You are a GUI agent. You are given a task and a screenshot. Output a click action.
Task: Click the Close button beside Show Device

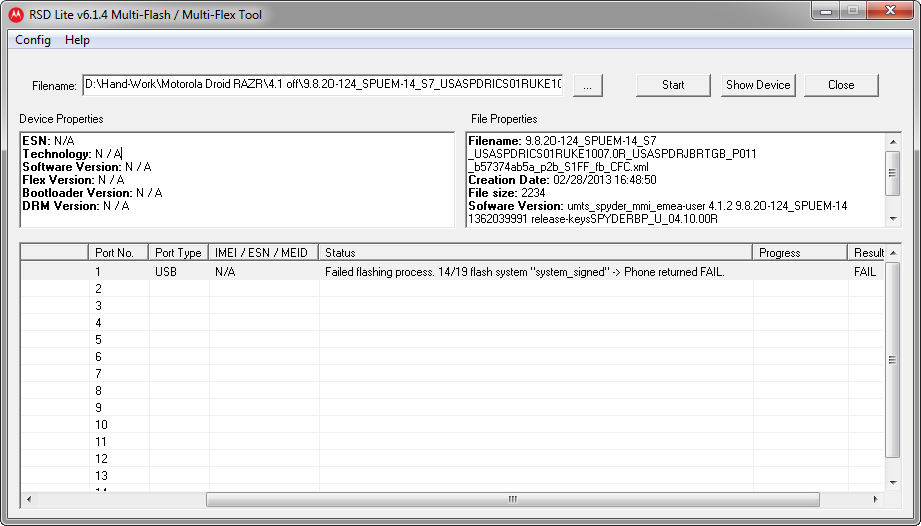pos(841,85)
